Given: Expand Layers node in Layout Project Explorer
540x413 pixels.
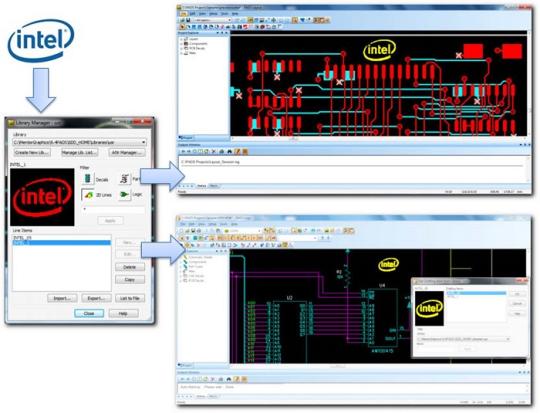Looking at the screenshot, I should [181, 39].
